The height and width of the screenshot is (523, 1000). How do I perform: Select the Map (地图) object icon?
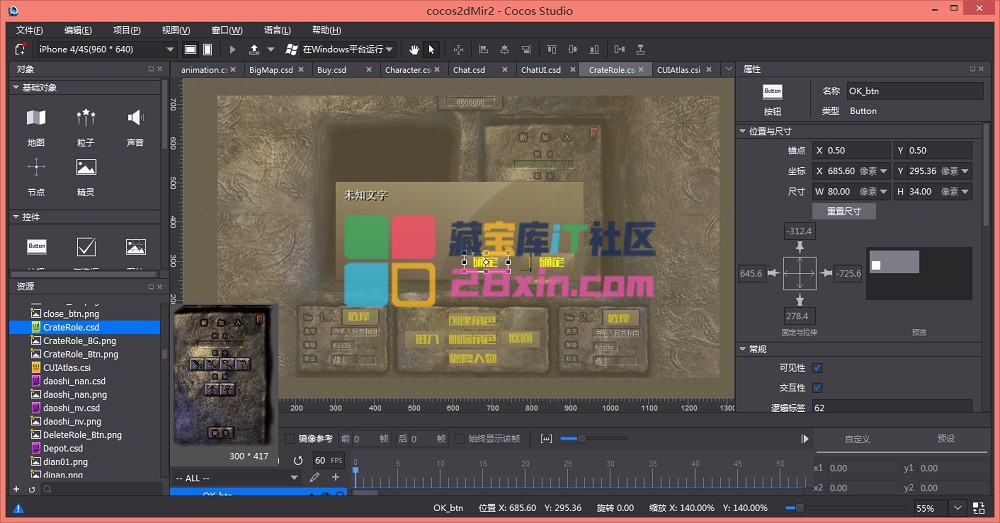[x=36, y=118]
